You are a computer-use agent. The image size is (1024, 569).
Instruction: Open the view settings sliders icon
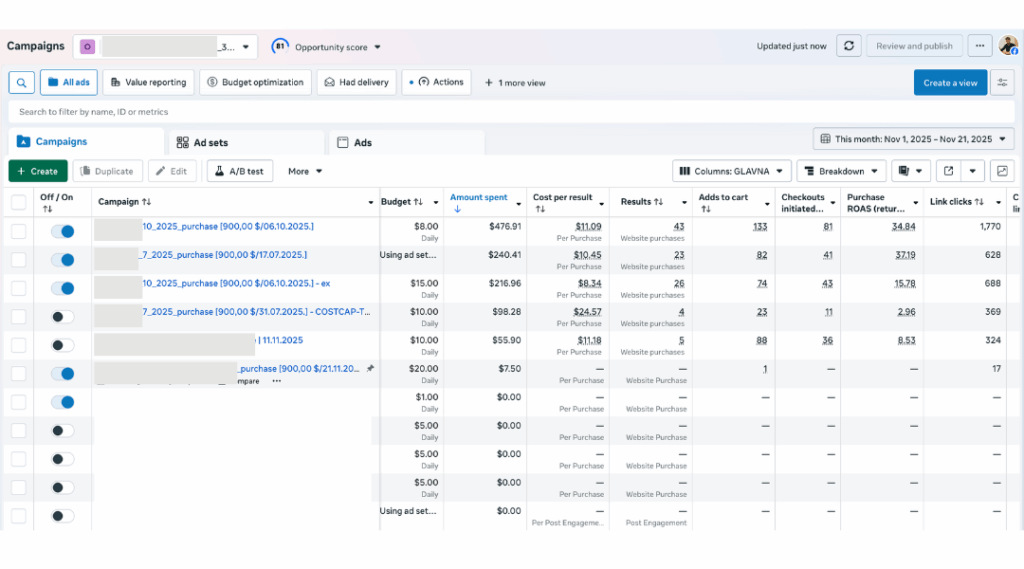pos(1002,83)
